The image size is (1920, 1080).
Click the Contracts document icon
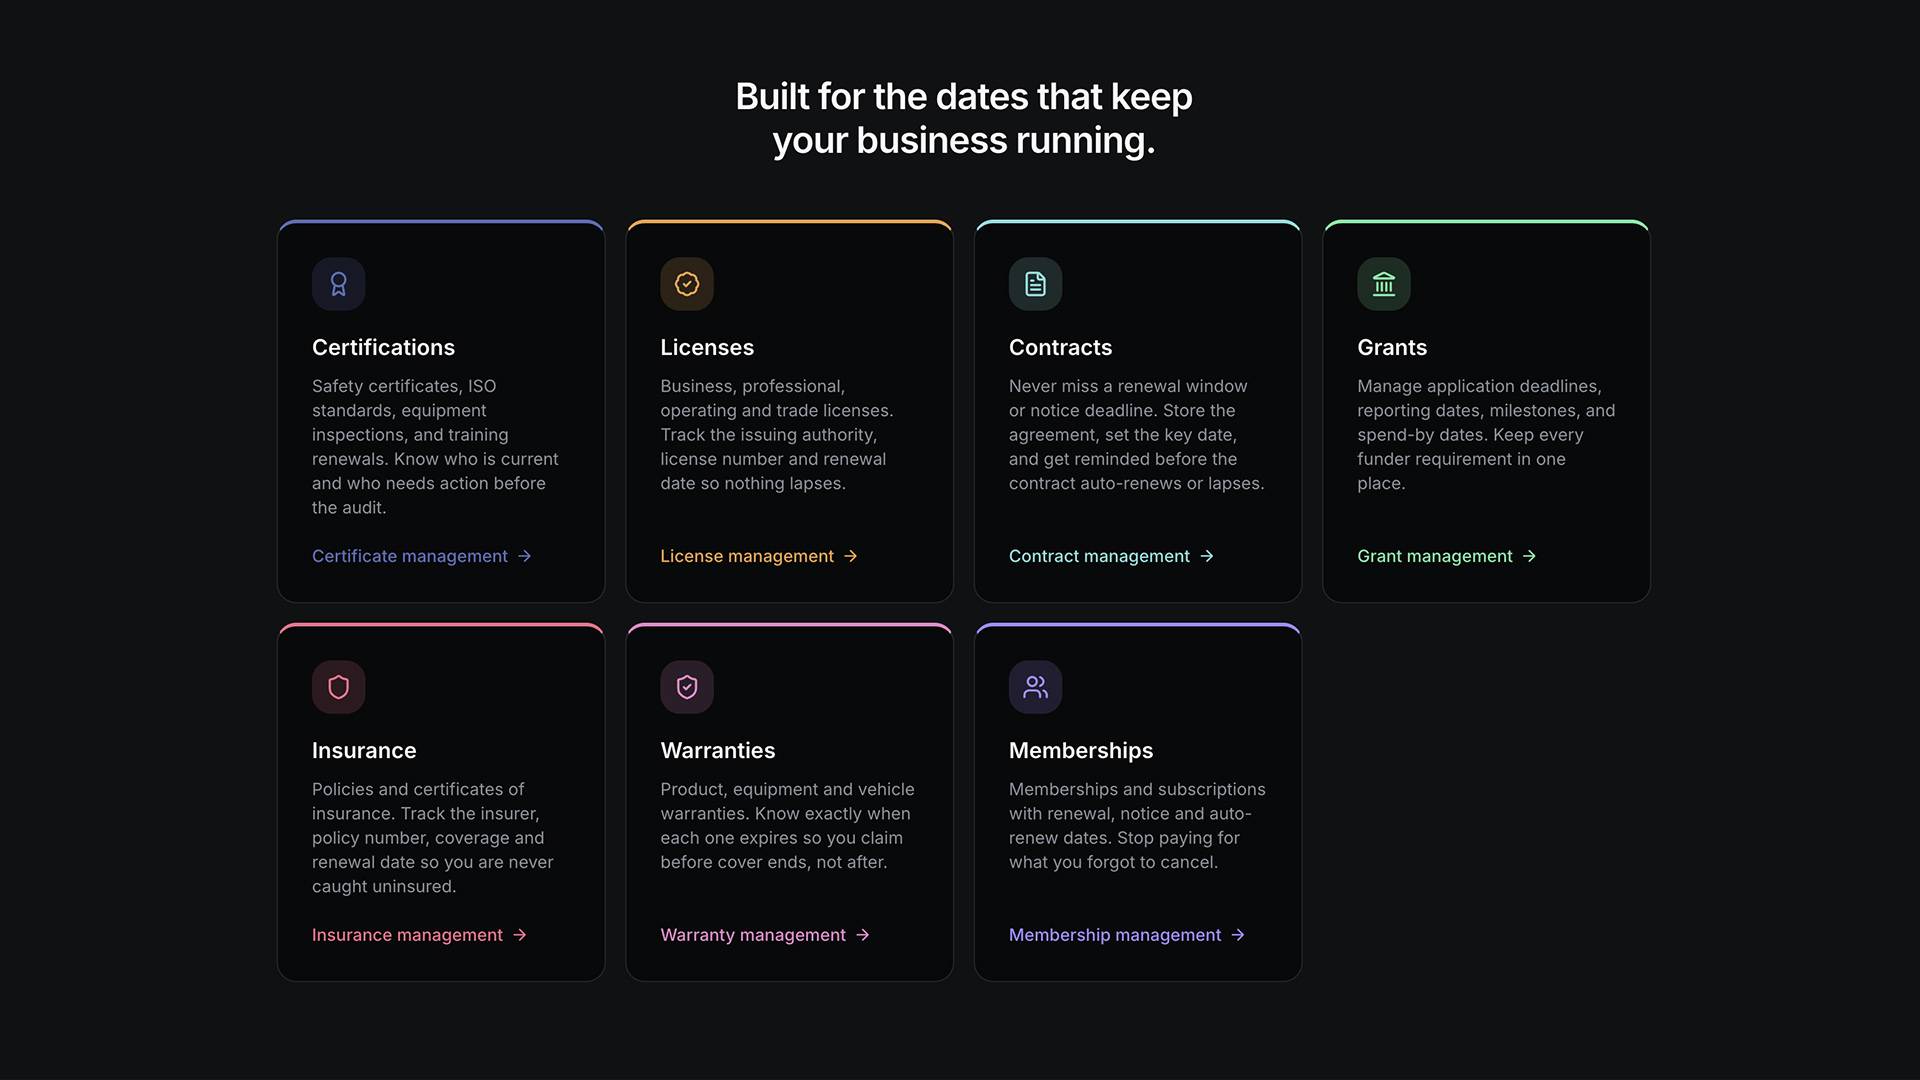pyautogui.click(x=1035, y=284)
